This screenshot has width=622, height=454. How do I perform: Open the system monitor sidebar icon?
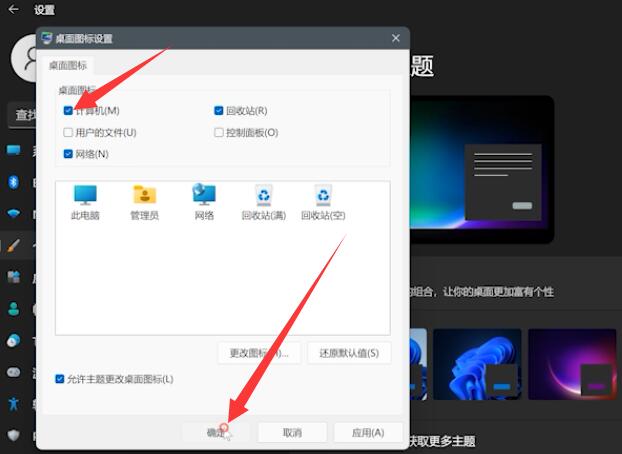click(x=13, y=150)
